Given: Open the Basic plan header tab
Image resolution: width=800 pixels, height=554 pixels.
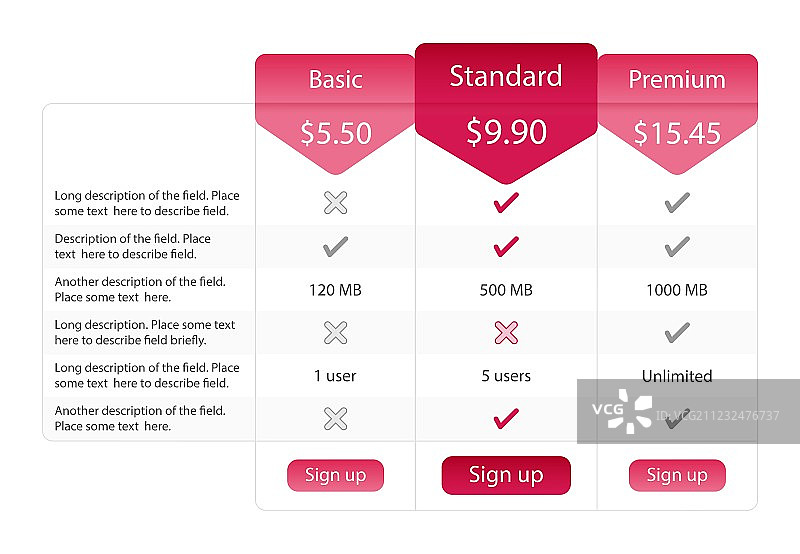Looking at the screenshot, I should coord(335,79).
